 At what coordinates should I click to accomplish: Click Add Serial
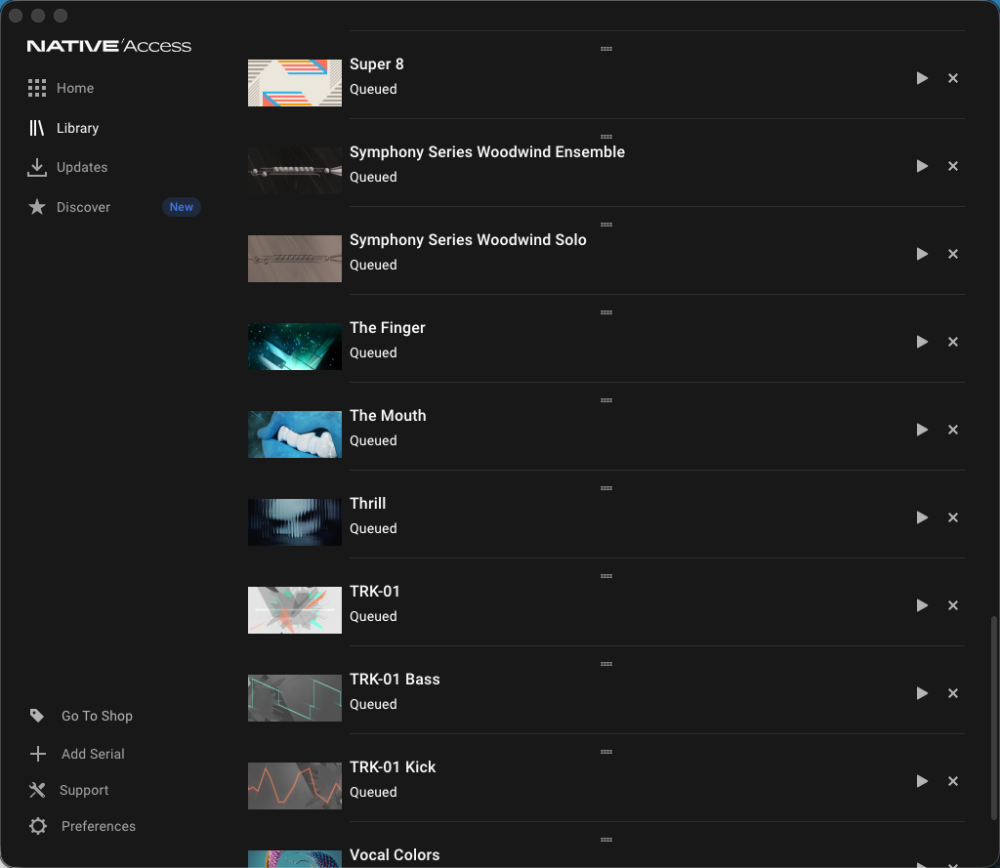point(77,754)
